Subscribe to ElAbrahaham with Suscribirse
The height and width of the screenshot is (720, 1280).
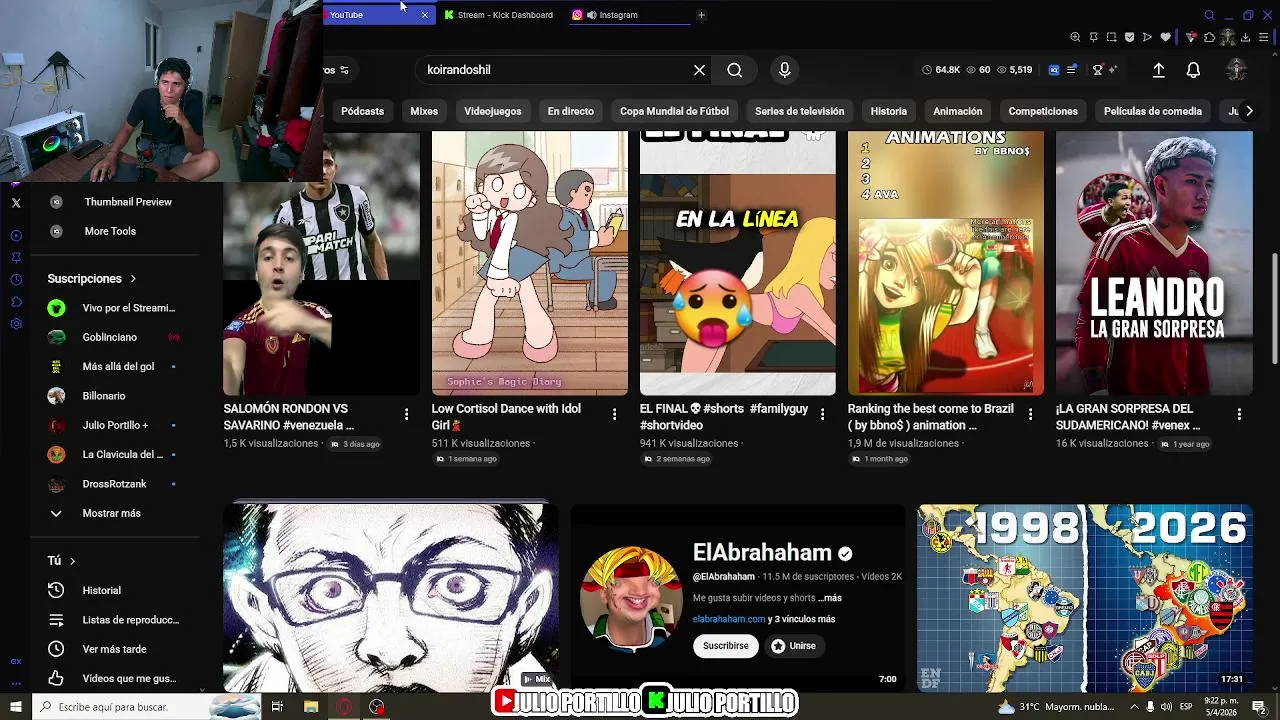(x=726, y=646)
